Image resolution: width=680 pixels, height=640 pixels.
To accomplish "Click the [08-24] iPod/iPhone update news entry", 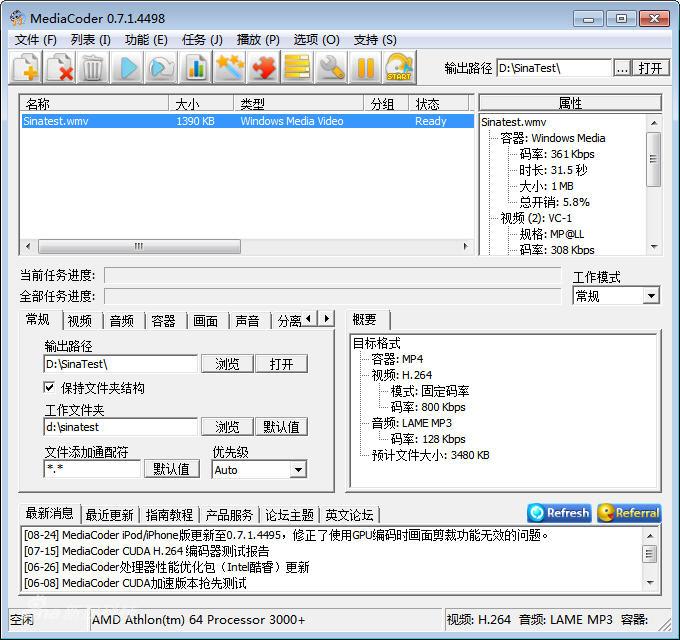I will point(286,535).
